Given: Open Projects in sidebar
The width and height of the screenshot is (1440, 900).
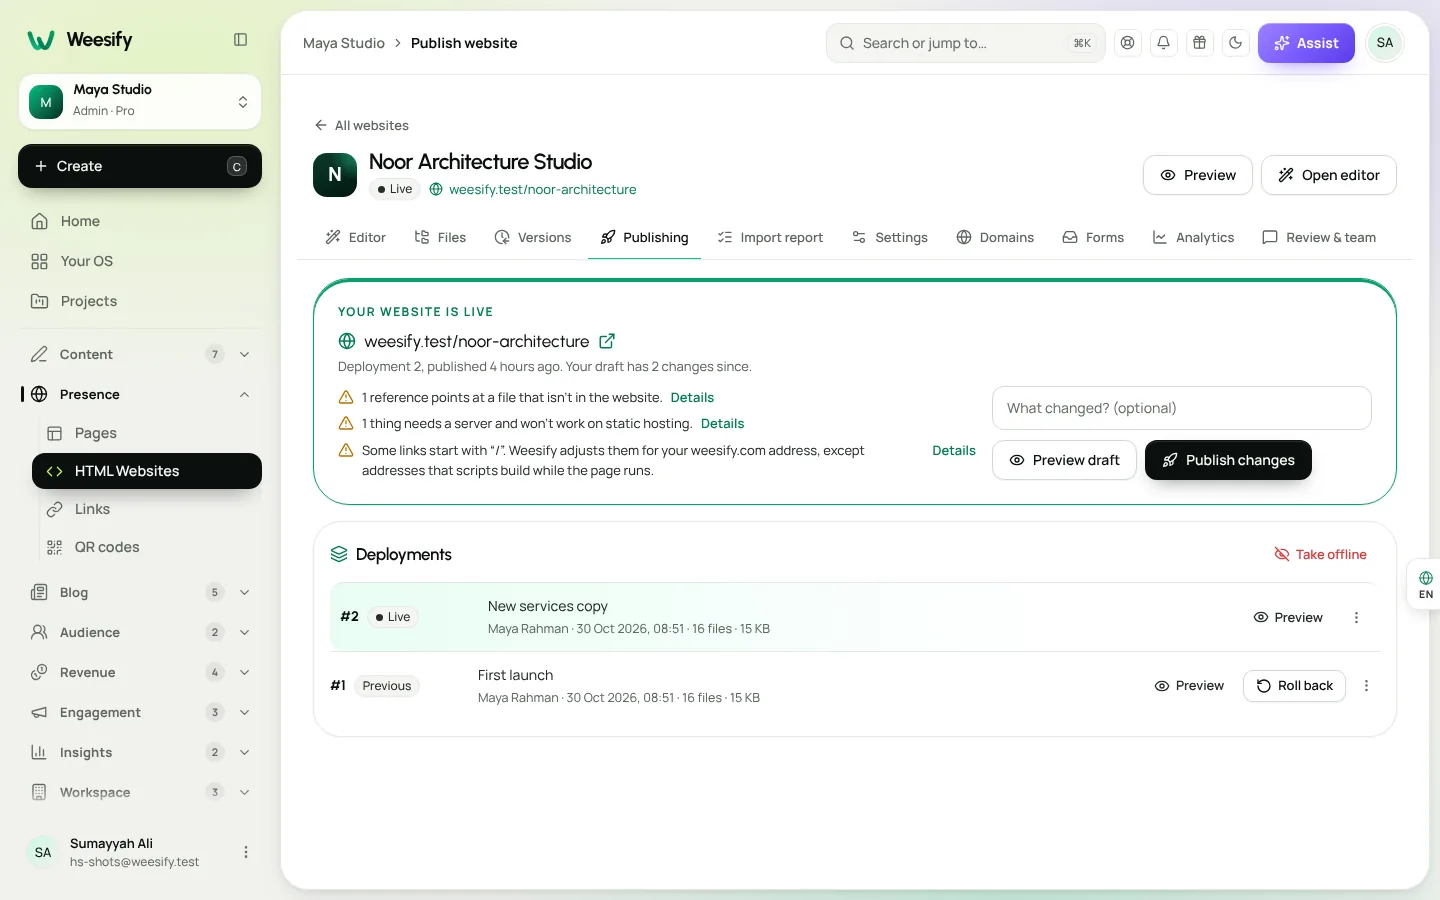Looking at the screenshot, I should 140,301.
